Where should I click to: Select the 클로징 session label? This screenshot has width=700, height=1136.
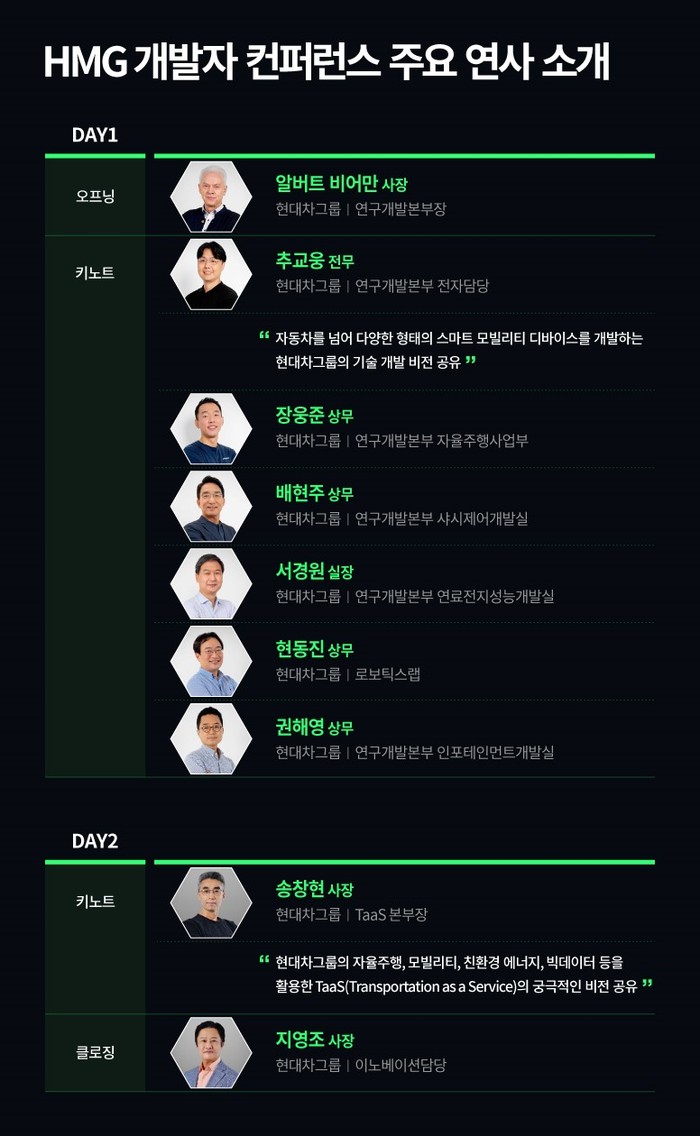pos(95,1053)
